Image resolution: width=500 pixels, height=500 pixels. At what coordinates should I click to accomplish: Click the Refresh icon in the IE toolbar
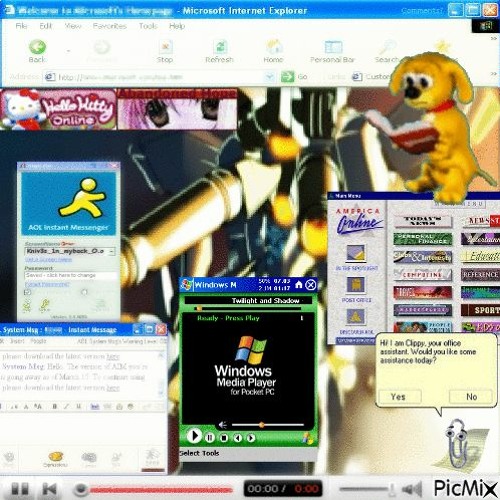[x=220, y=47]
